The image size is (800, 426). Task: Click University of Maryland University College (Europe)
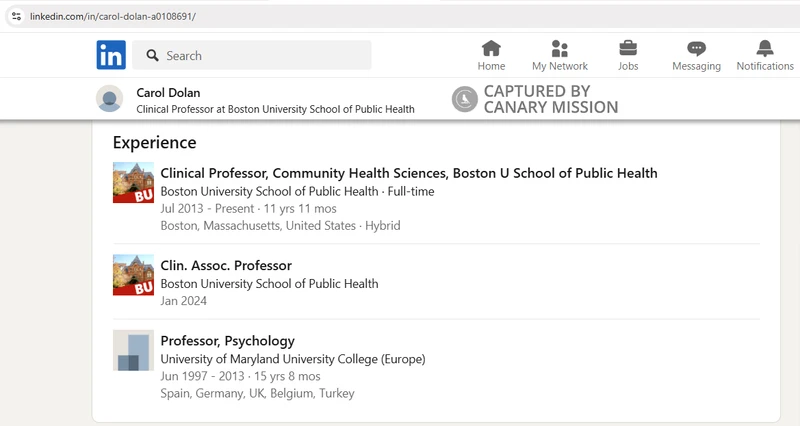point(293,359)
